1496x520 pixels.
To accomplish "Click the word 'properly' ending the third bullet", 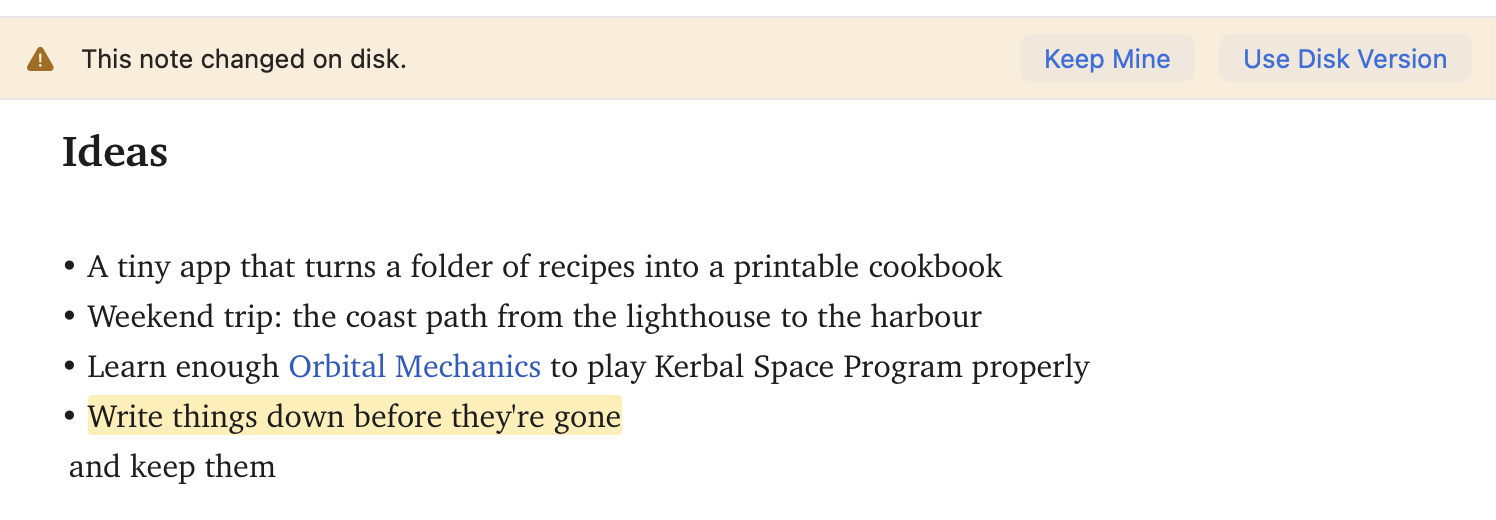I will [1030, 368].
